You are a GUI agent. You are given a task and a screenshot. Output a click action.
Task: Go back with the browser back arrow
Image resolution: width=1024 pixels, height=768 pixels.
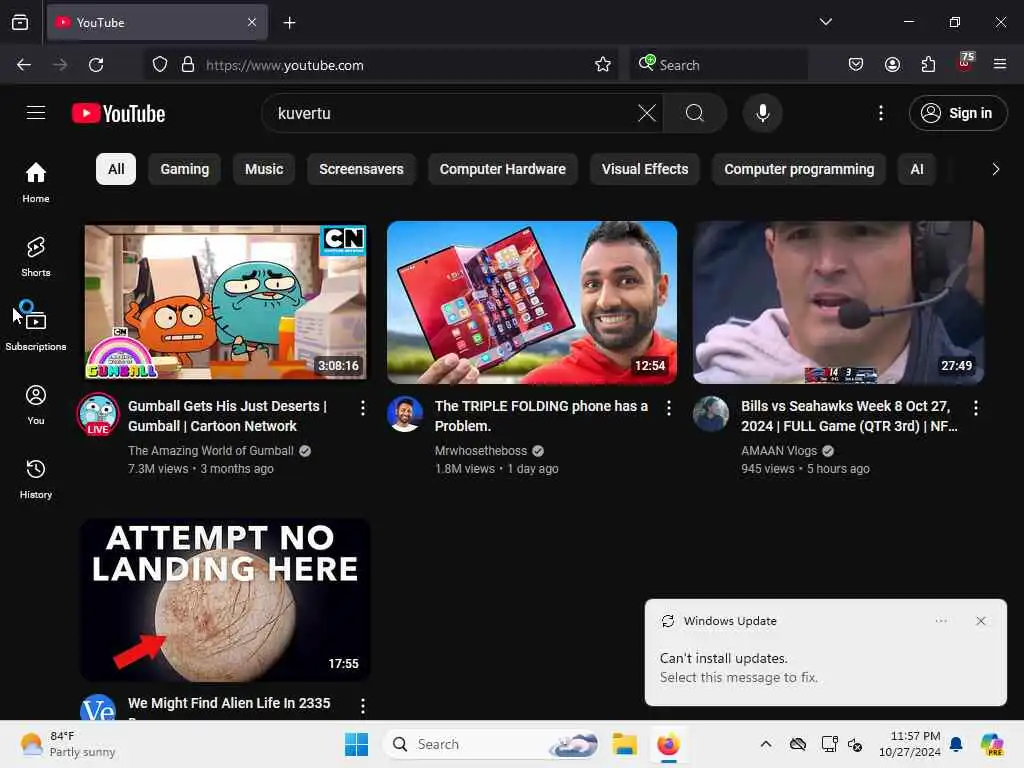(24, 65)
